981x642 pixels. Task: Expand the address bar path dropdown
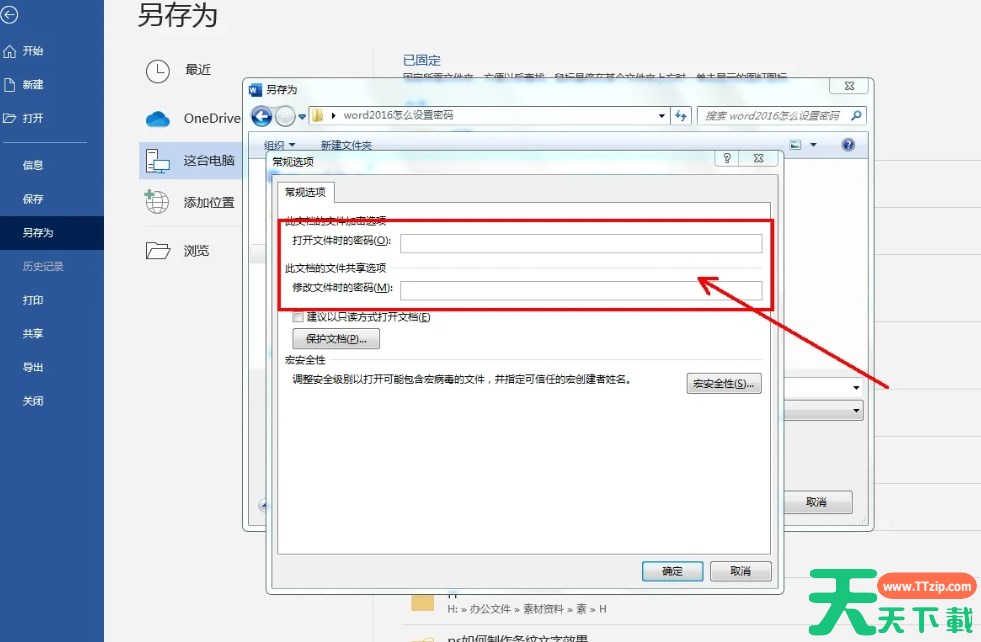(661, 116)
